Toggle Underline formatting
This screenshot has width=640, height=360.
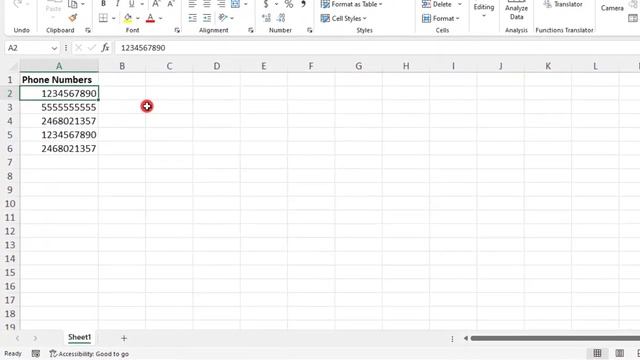coord(131,4)
